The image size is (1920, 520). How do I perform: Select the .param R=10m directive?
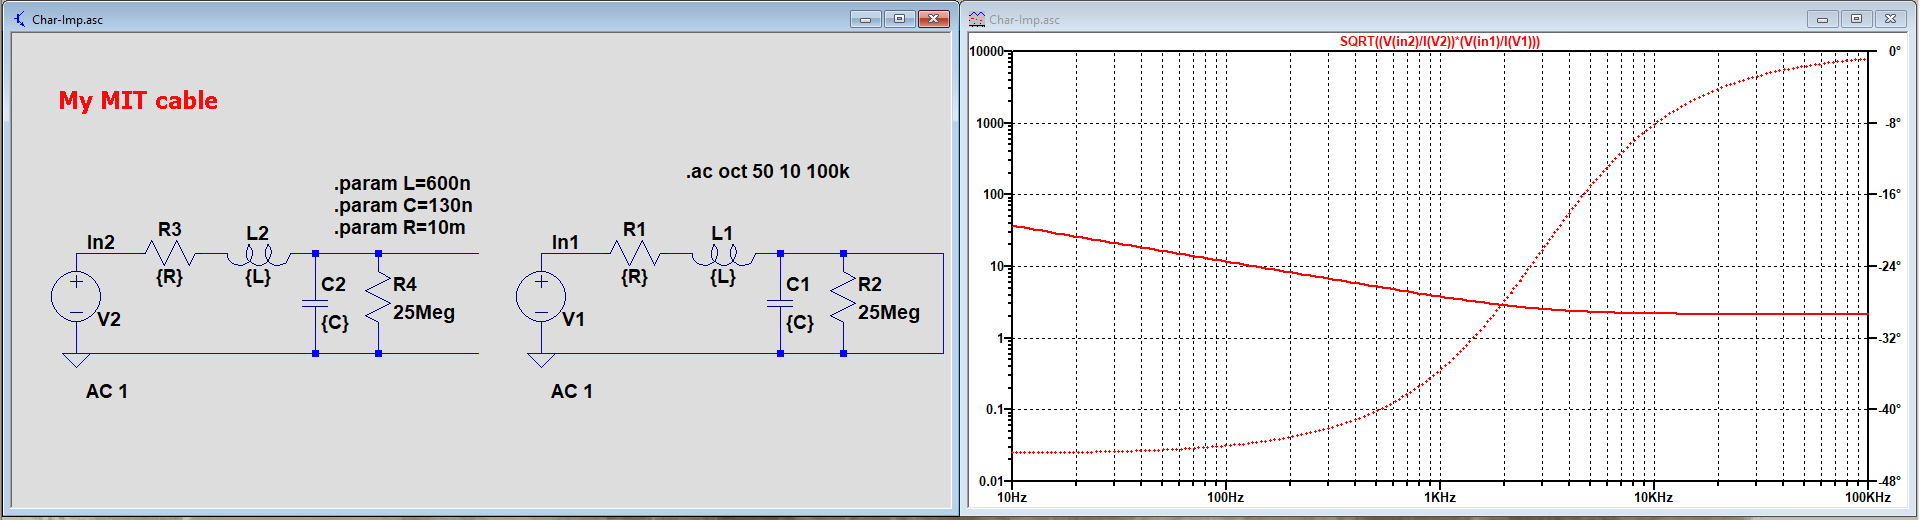coord(400,227)
